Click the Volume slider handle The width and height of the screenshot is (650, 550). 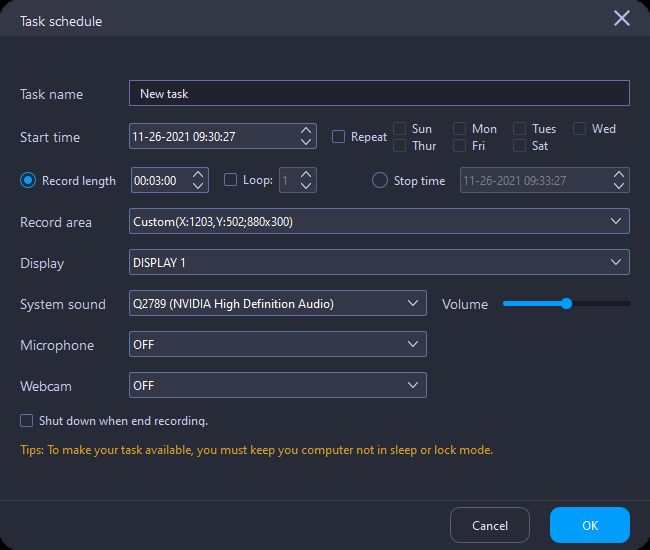pyautogui.click(x=567, y=303)
